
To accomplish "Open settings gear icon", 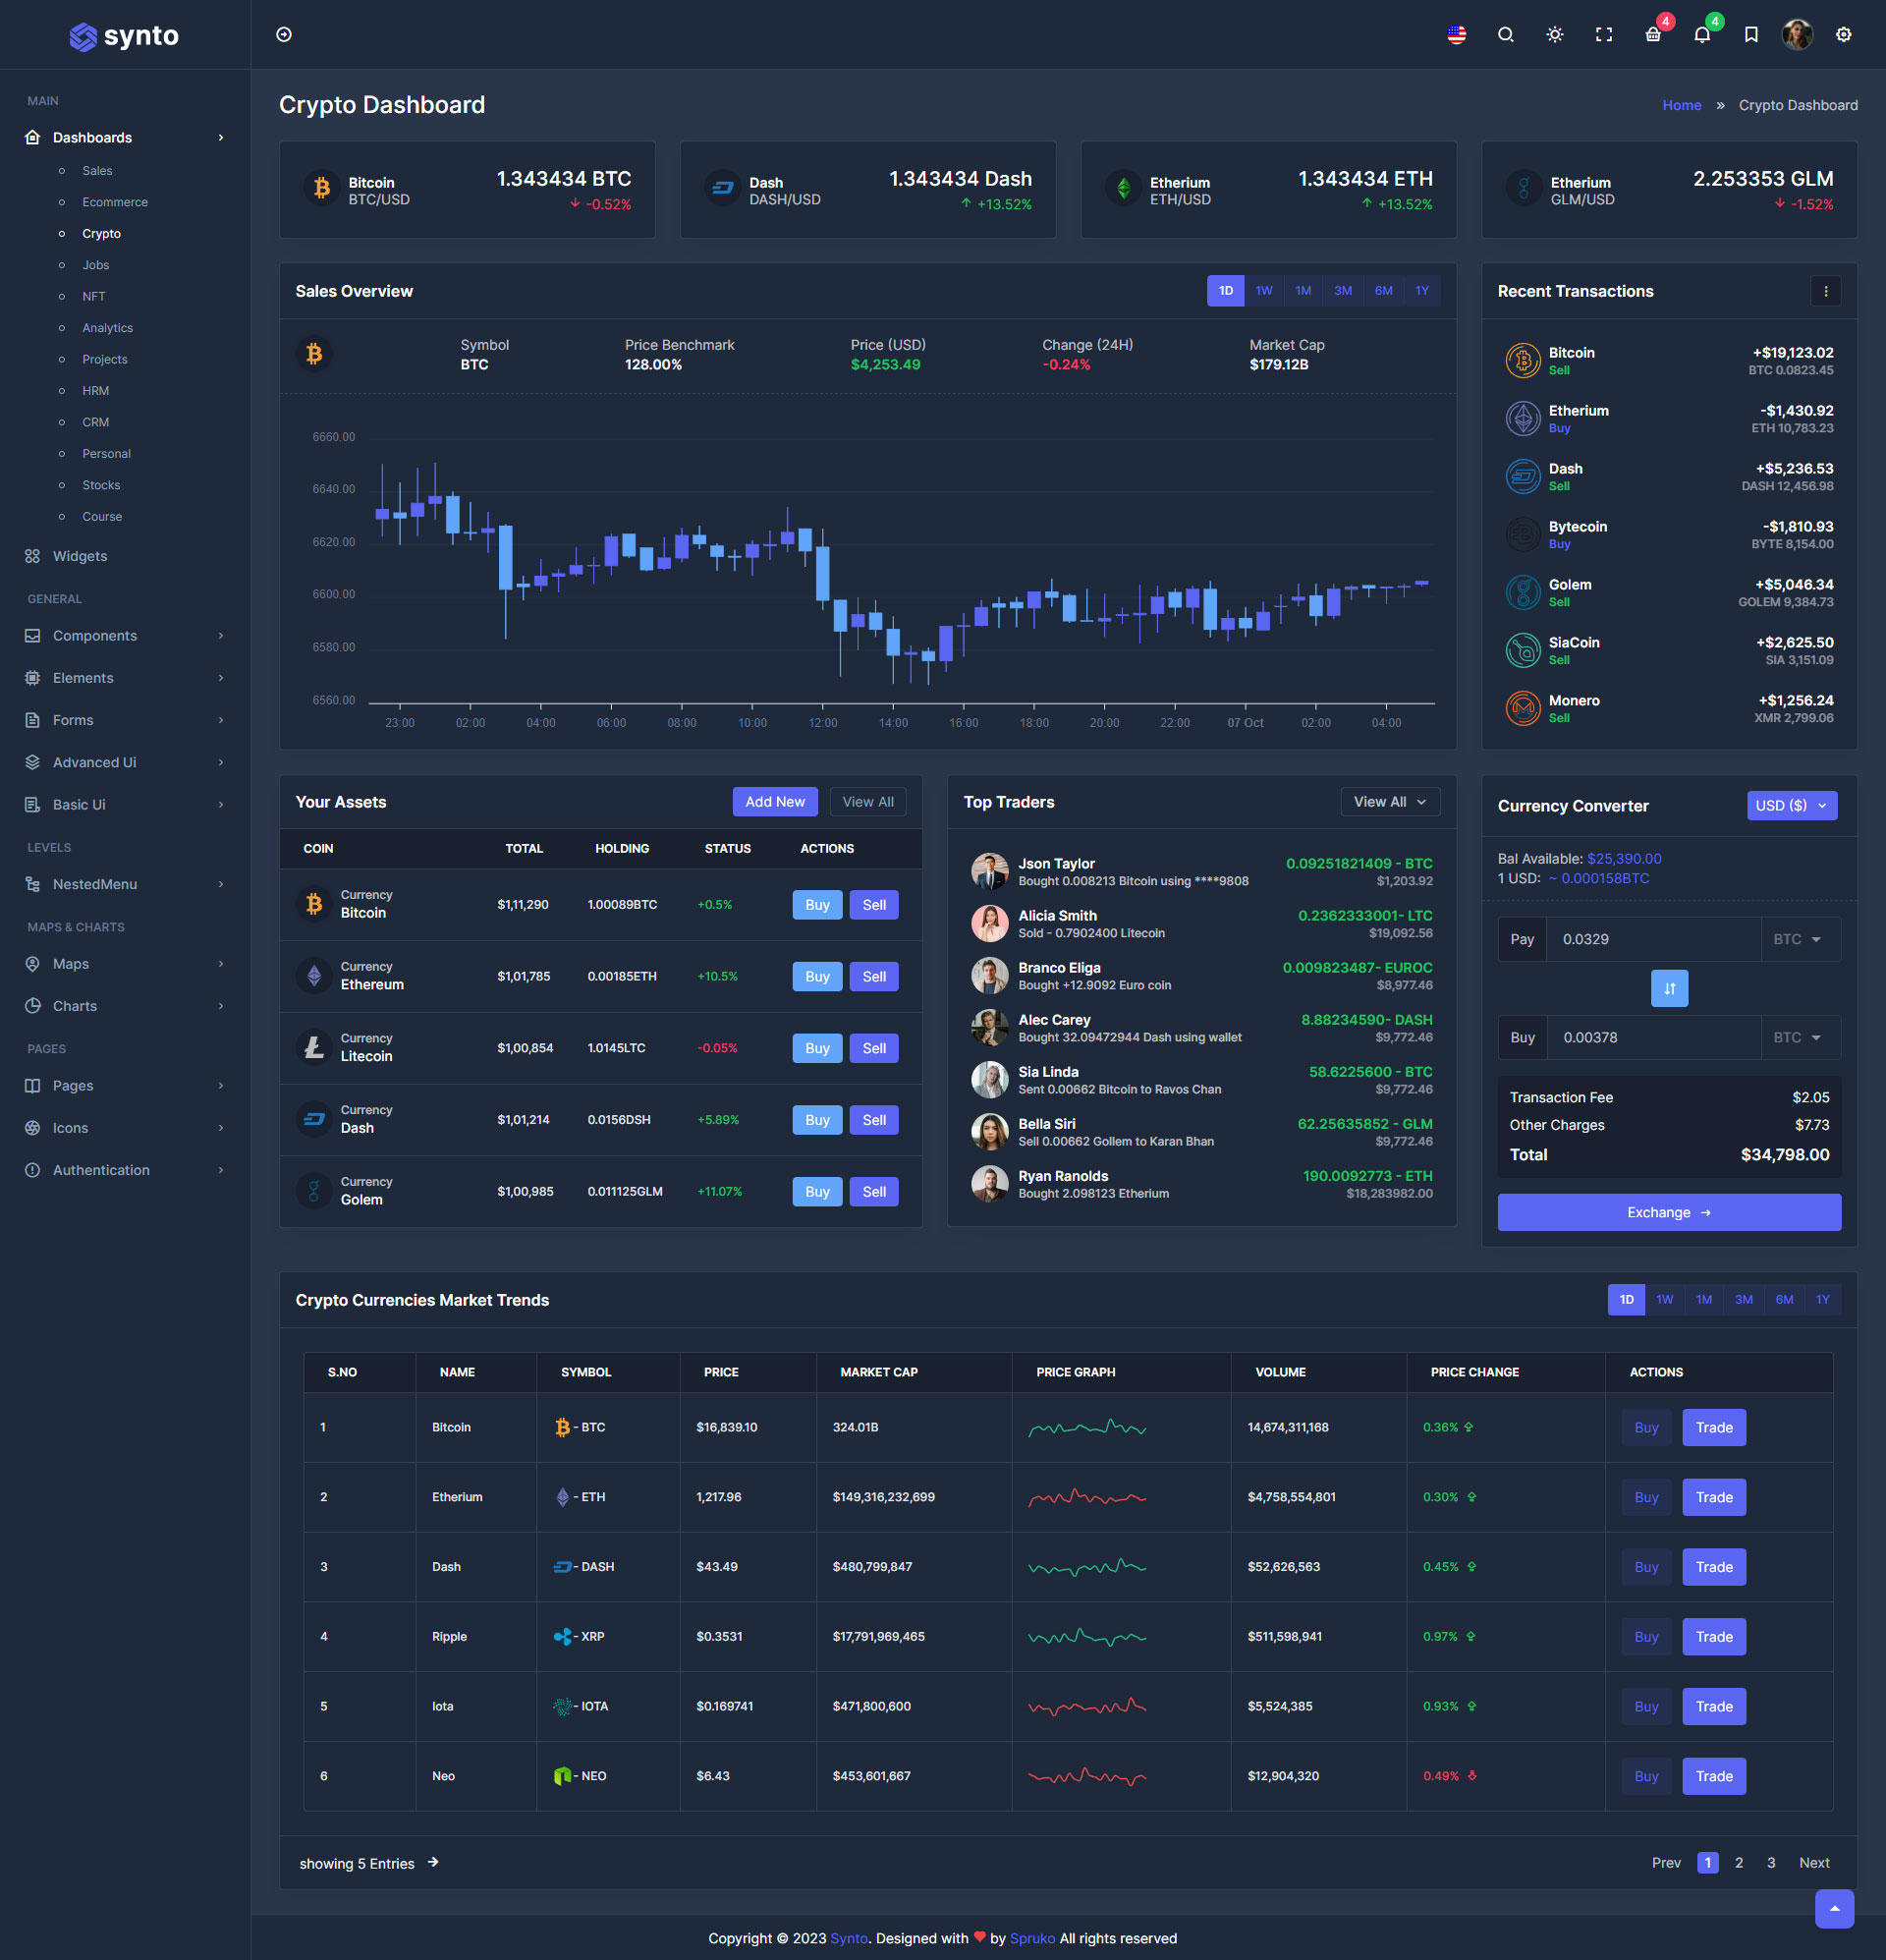I will (x=1843, y=35).
